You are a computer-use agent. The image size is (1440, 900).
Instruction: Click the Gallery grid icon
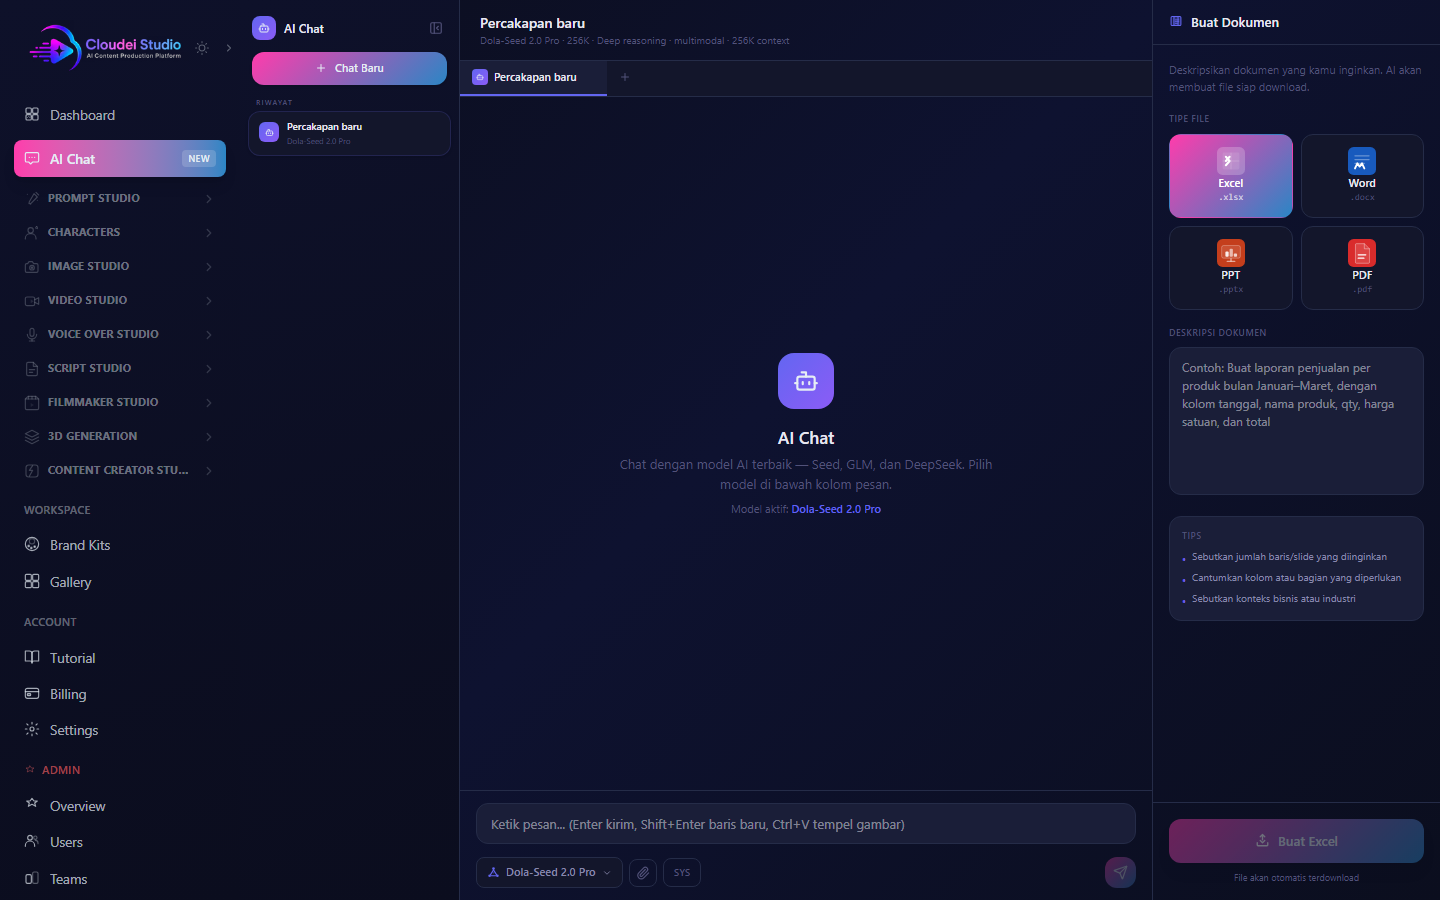click(x=32, y=581)
